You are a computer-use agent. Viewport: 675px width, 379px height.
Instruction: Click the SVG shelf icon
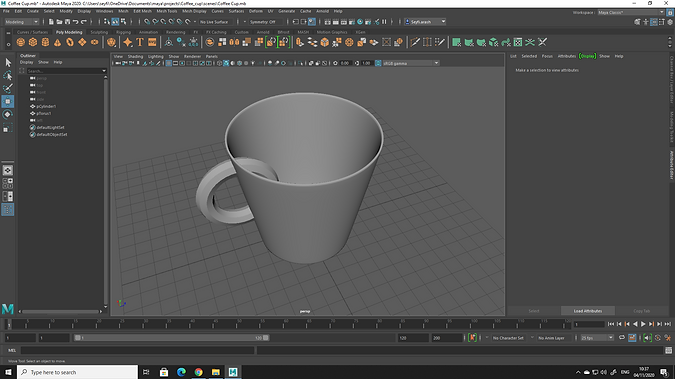click(152, 42)
